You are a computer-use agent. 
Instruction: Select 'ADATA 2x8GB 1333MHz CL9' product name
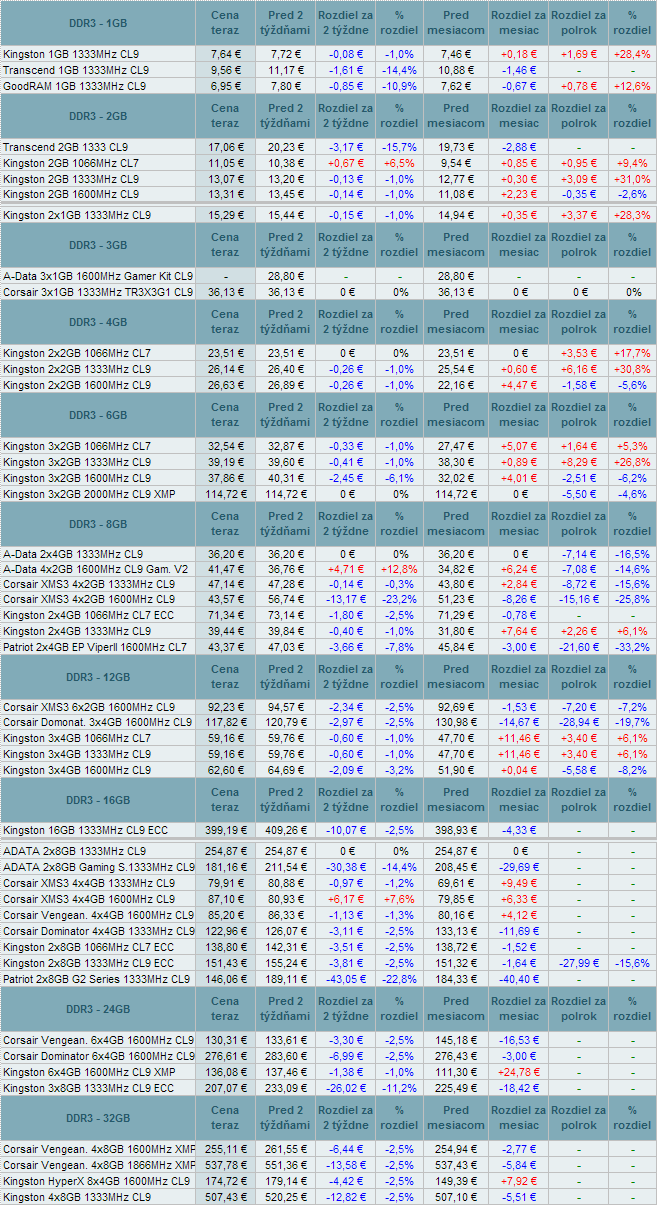pos(74,851)
